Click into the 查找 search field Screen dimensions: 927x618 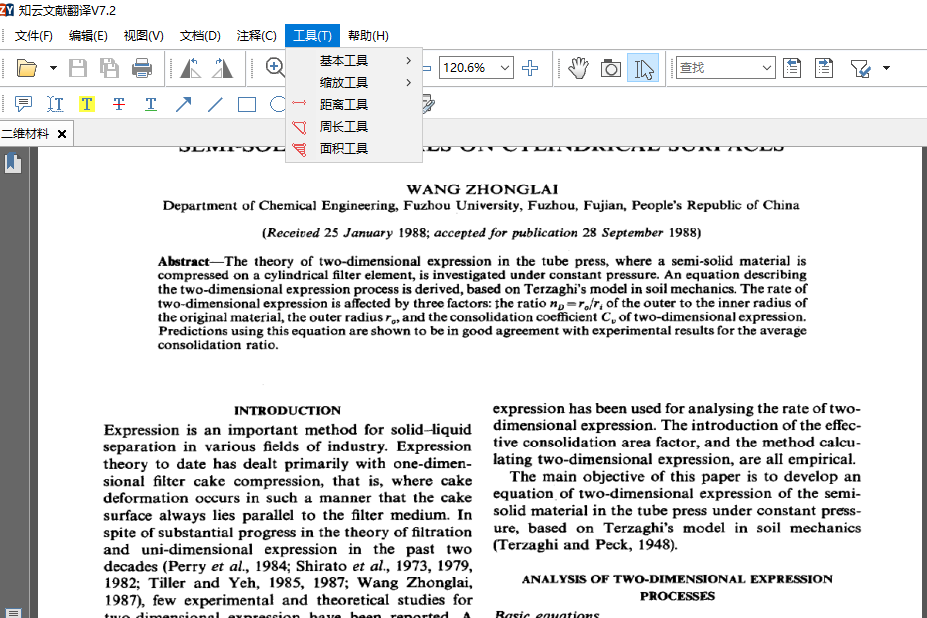point(718,68)
